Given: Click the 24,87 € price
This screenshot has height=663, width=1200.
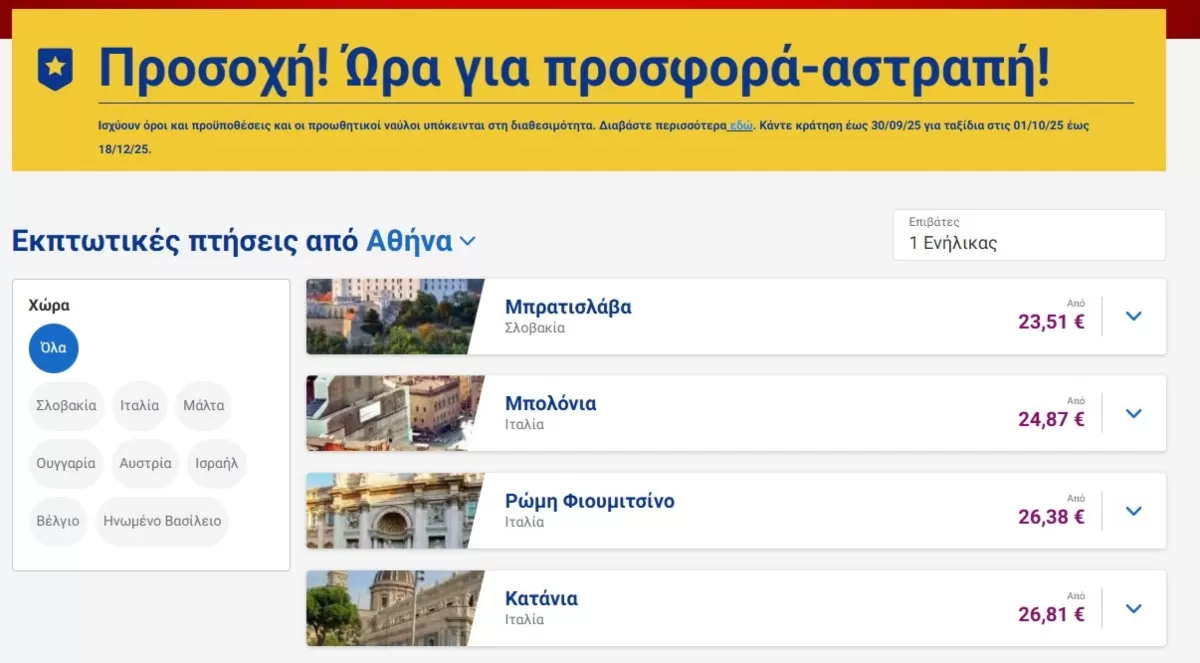Looking at the screenshot, I should (1051, 419).
